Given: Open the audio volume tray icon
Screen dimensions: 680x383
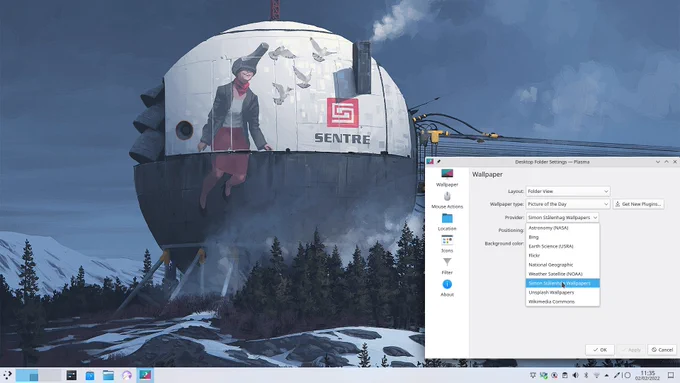Looking at the screenshot, I should (x=575, y=375).
